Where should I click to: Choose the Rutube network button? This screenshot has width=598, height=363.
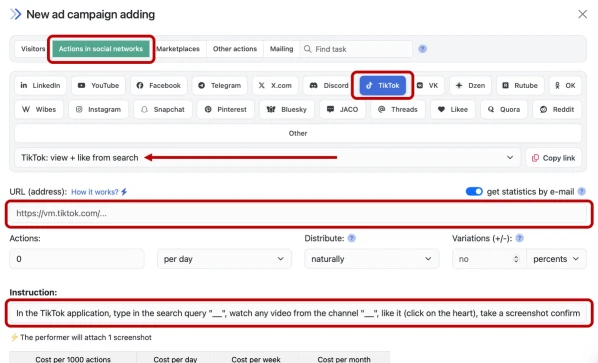click(x=520, y=85)
